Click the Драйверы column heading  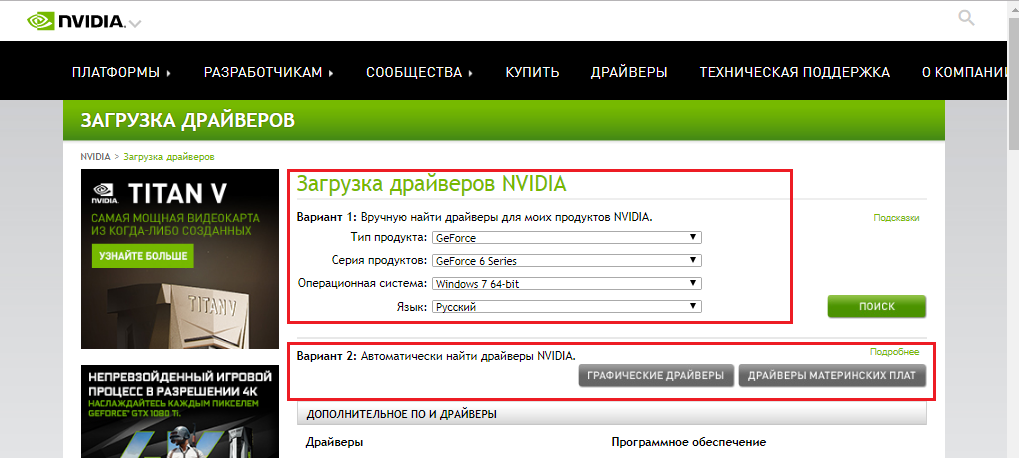pyautogui.click(x=334, y=442)
